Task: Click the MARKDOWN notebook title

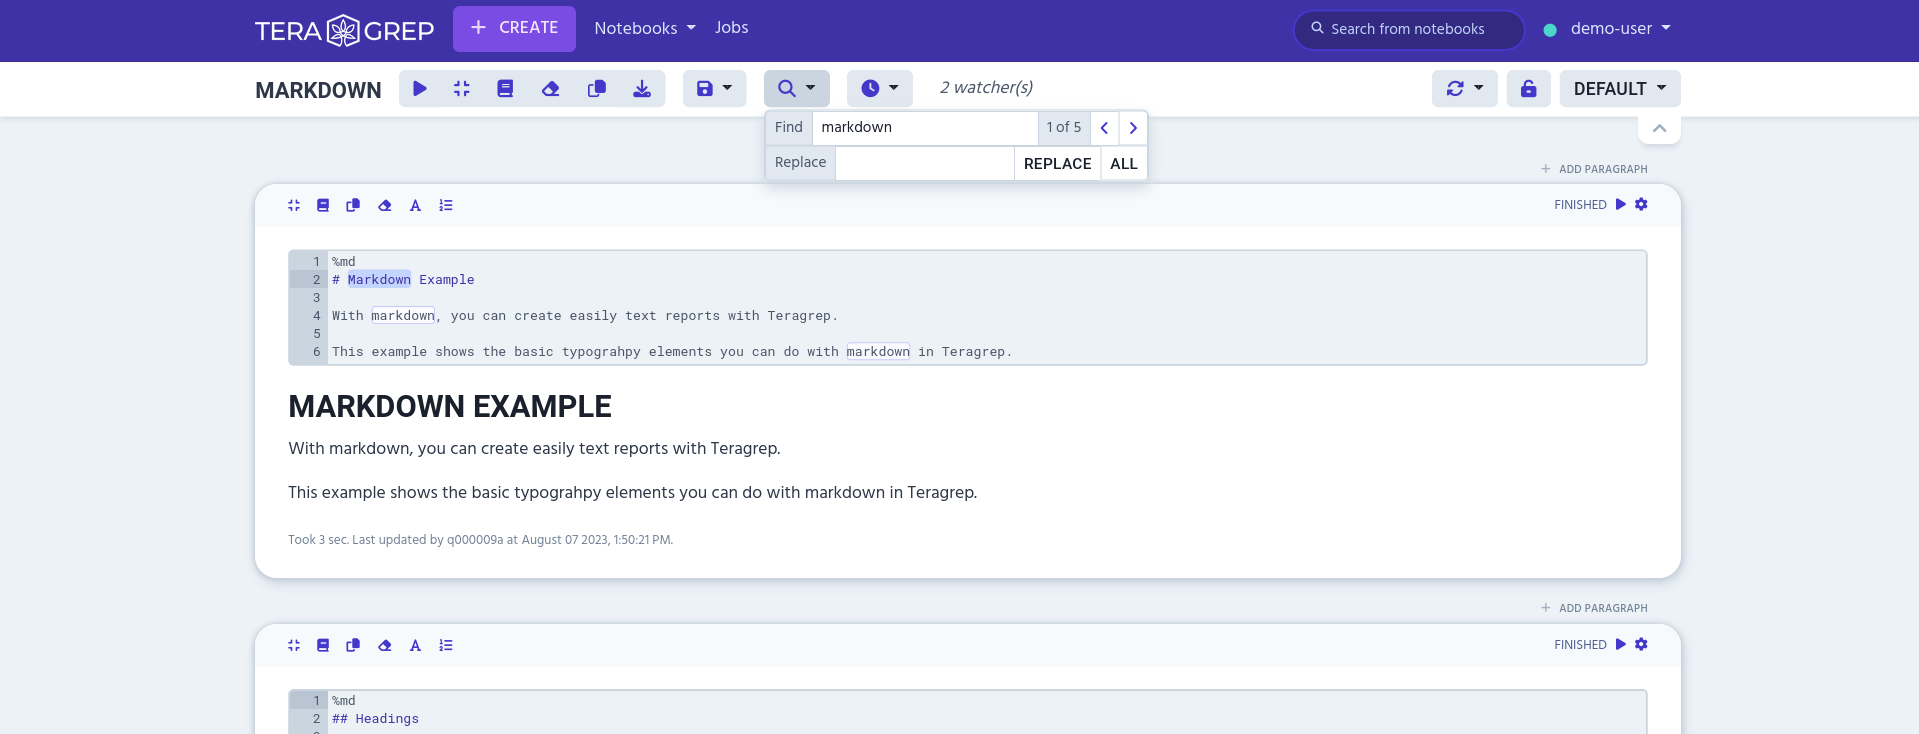Action: click(x=318, y=90)
